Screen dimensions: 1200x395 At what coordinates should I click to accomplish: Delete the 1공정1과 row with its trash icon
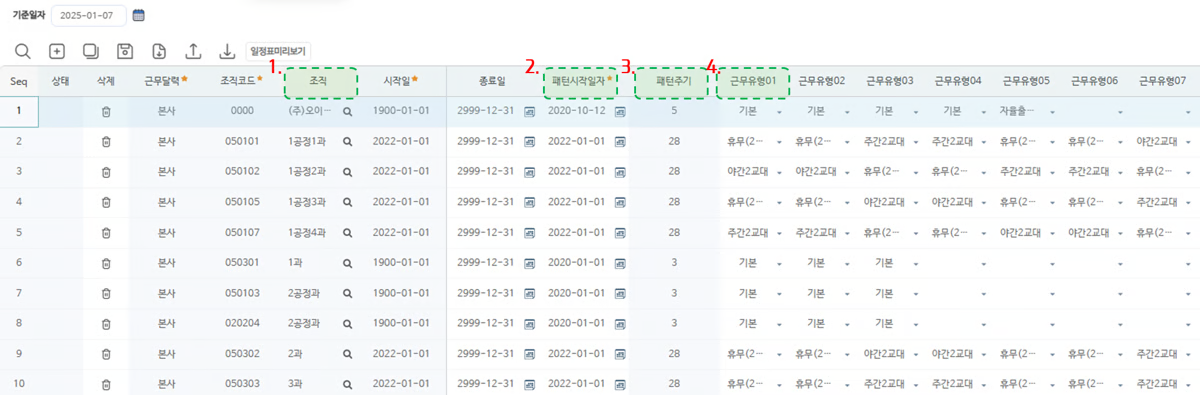pos(106,142)
